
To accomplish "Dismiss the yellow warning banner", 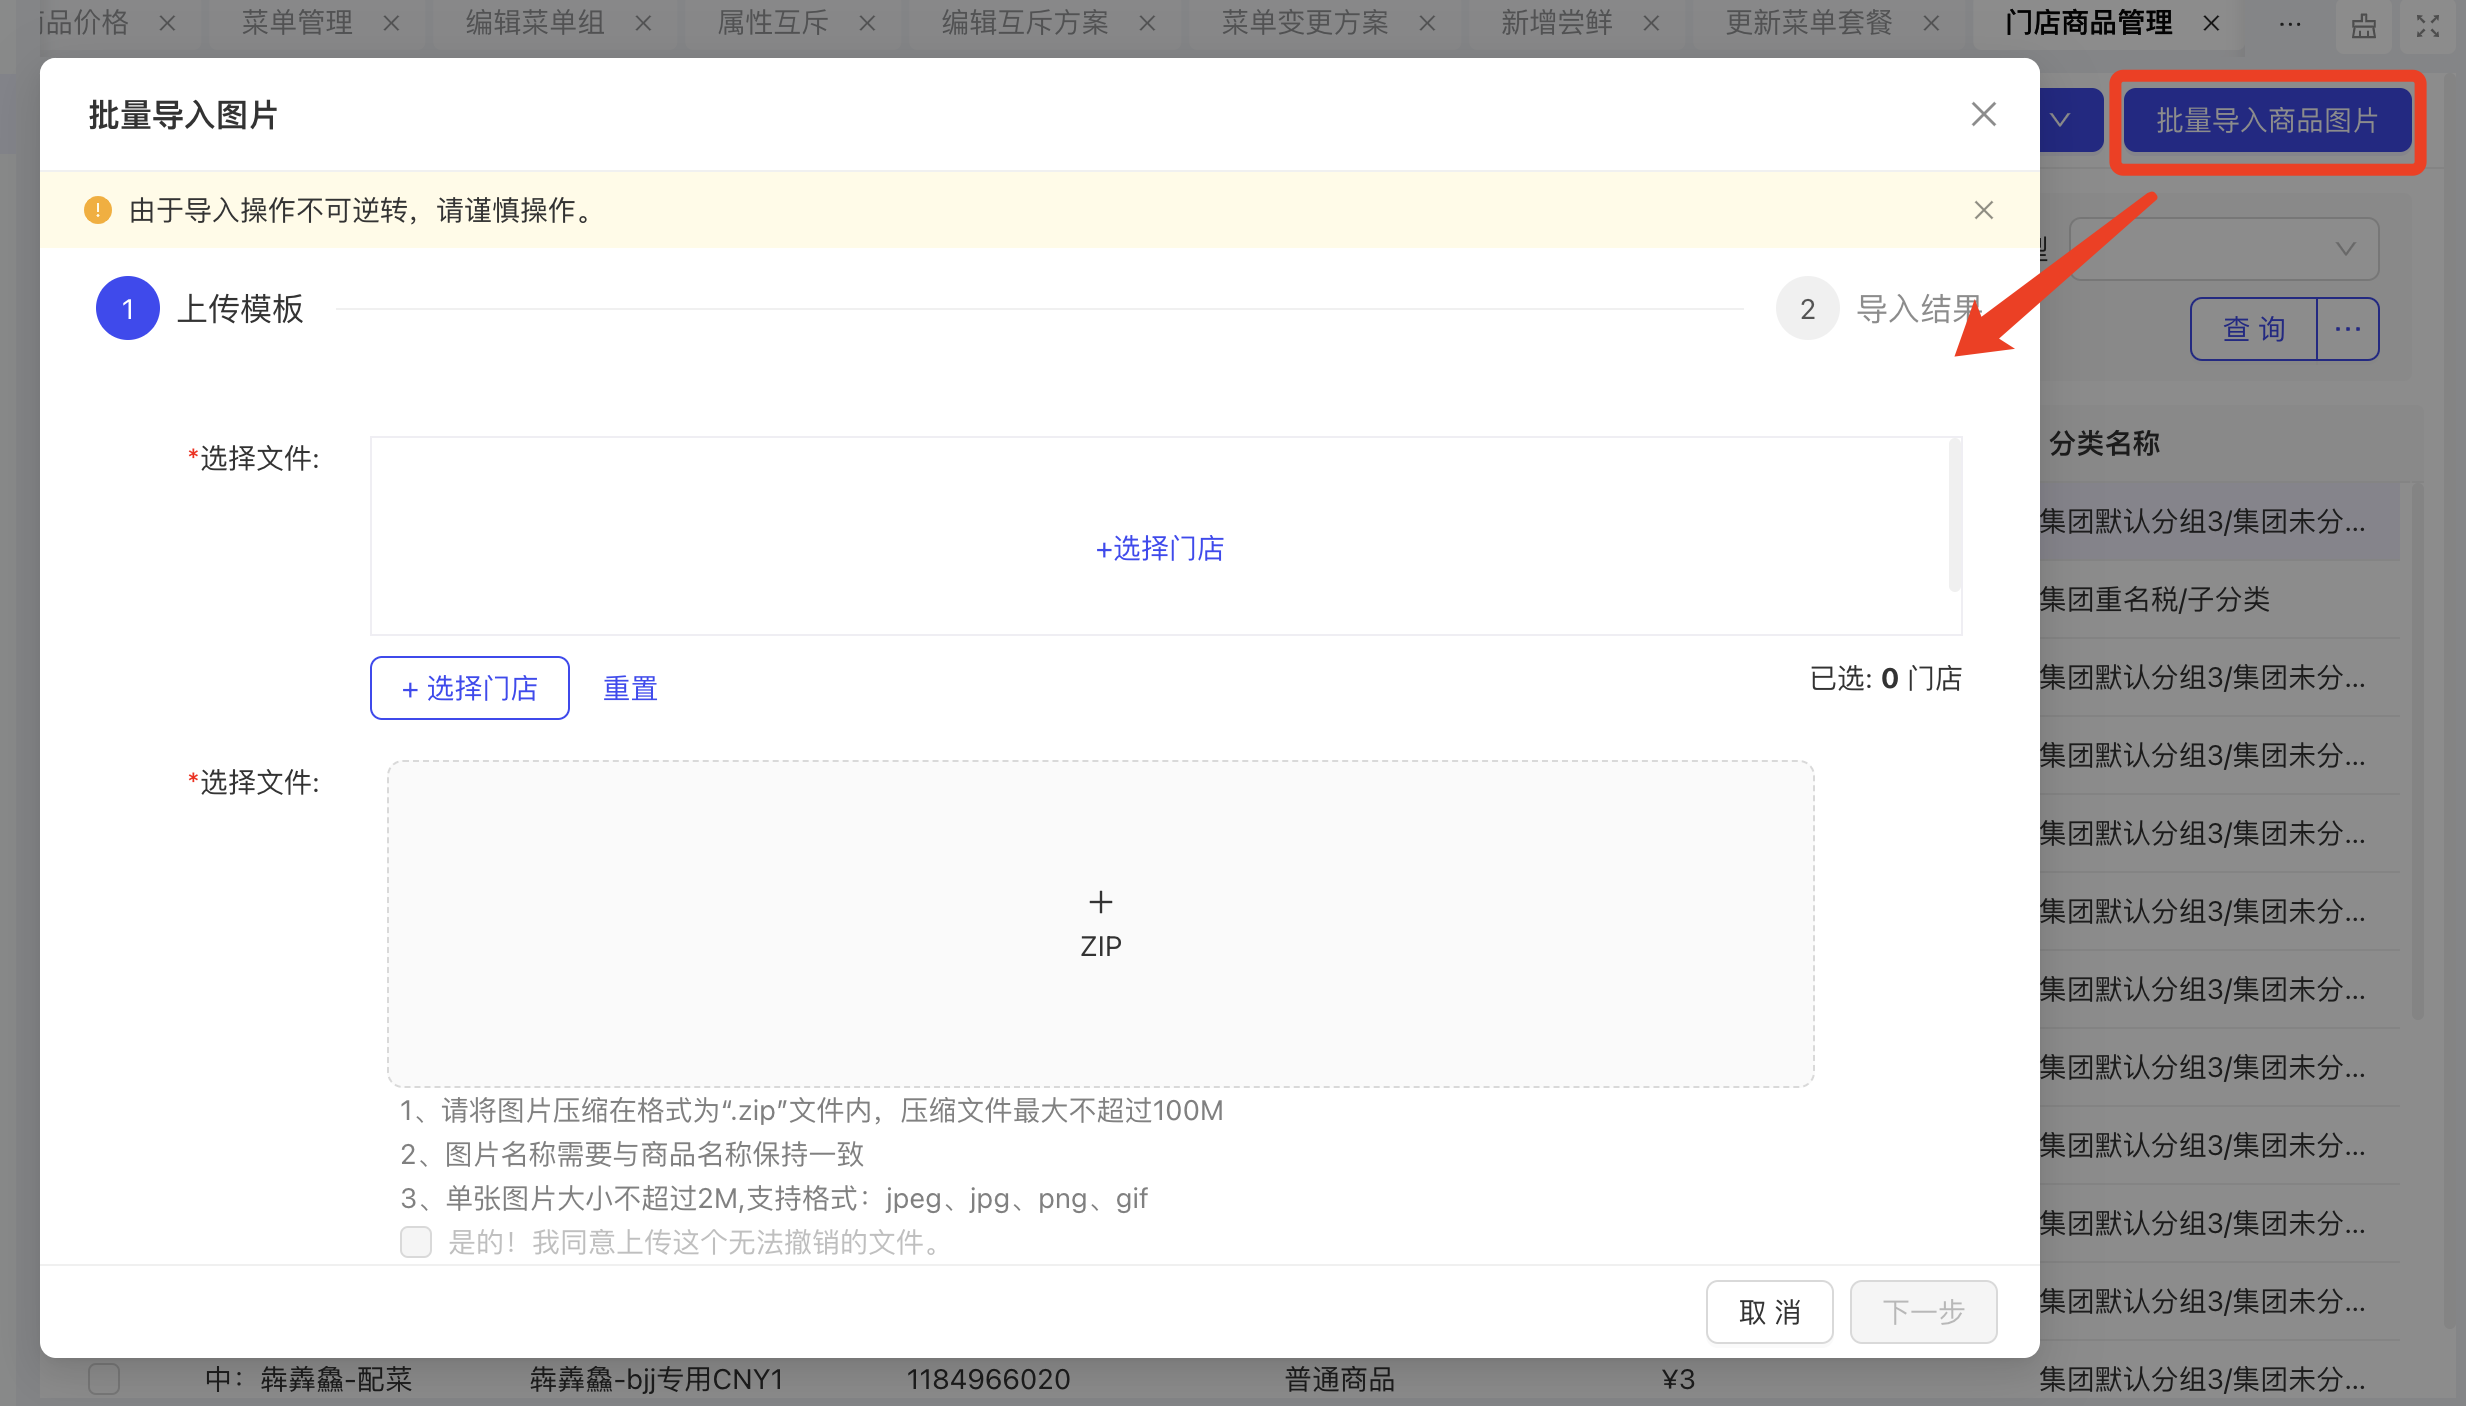I will click(1983, 210).
